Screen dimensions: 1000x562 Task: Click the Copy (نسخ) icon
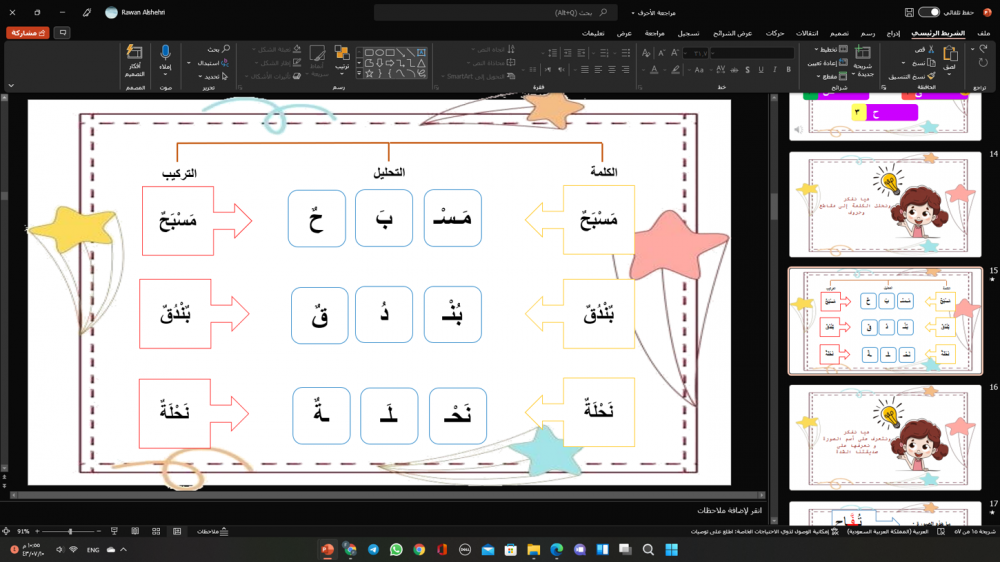tap(931, 63)
